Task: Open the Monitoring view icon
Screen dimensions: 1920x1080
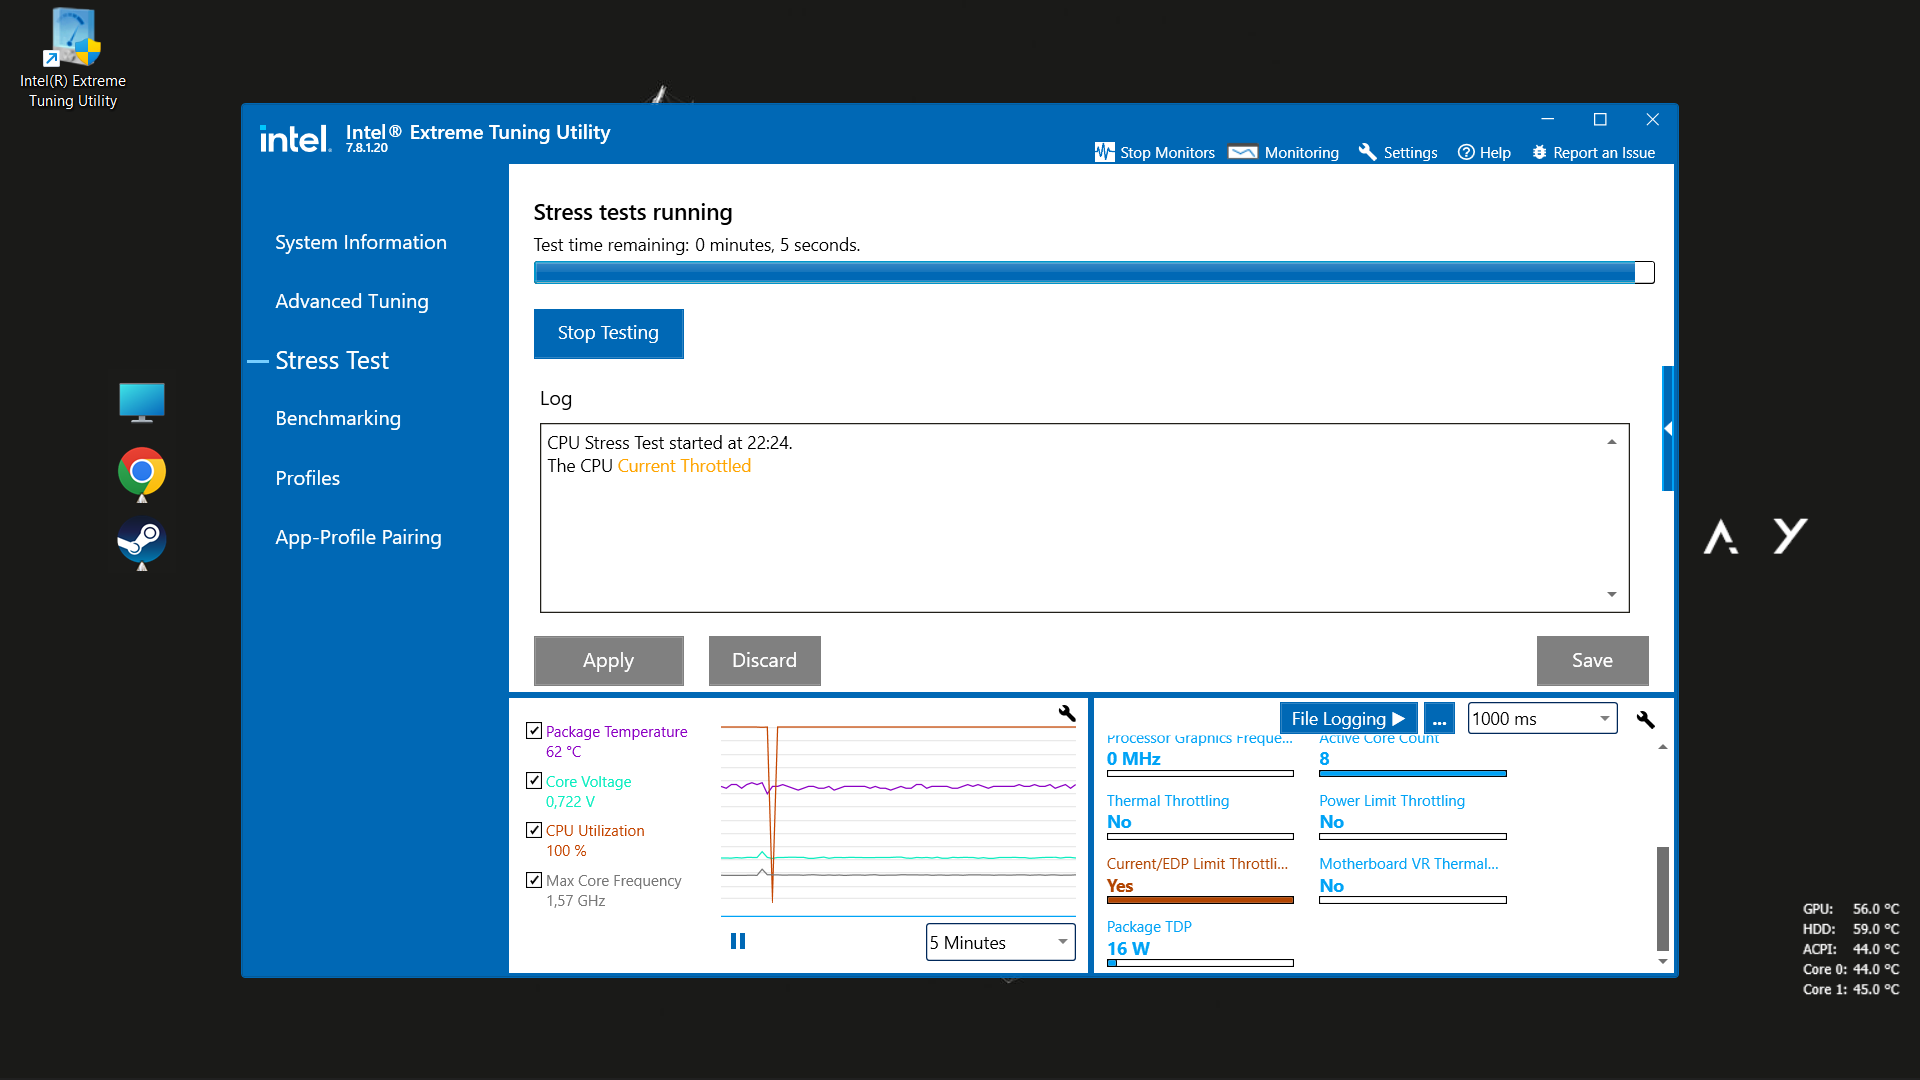Action: click(1243, 152)
